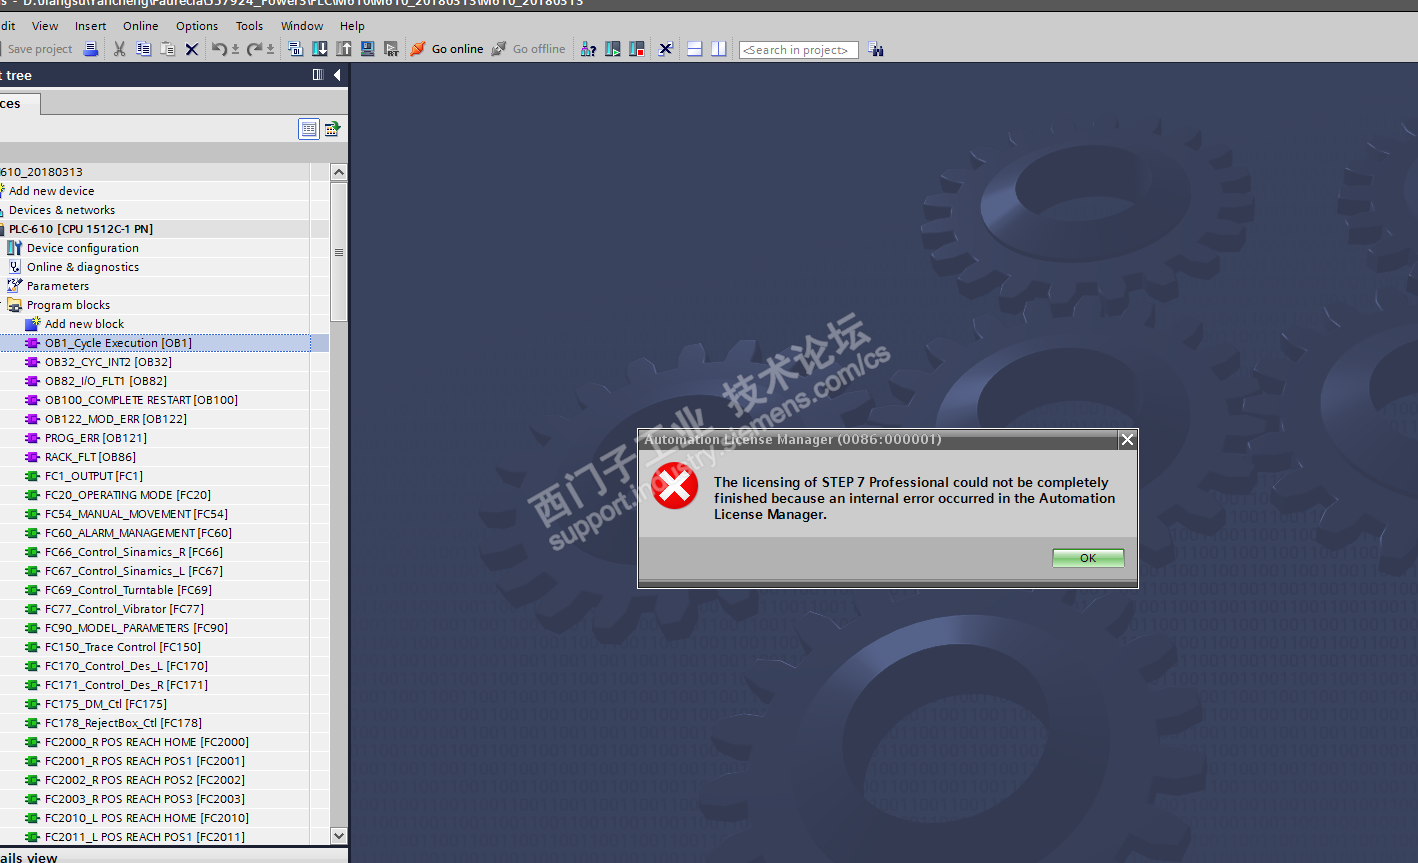This screenshot has width=1418, height=863.
Task: Open the Tools menu
Action: [x=249, y=26]
